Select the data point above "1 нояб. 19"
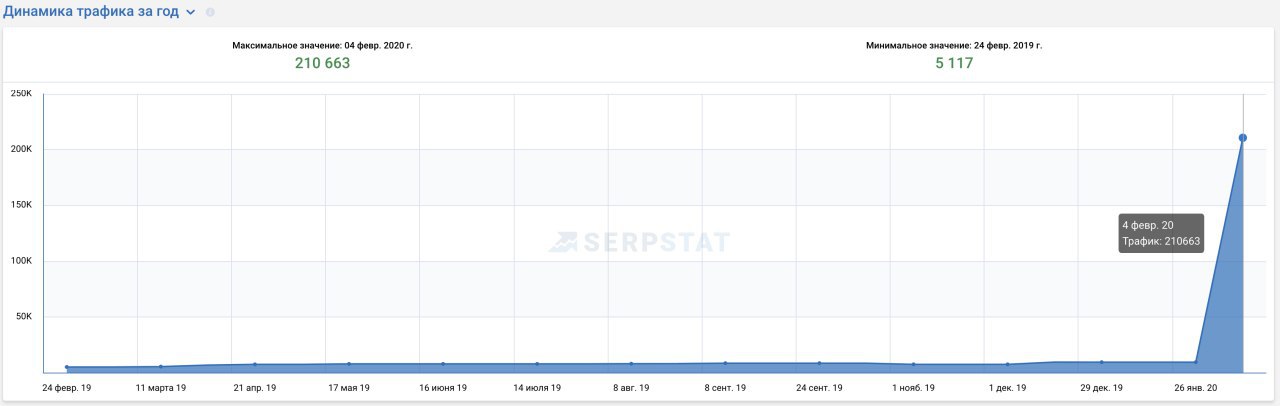Viewport: 1280px width, 406px height. pos(913,364)
